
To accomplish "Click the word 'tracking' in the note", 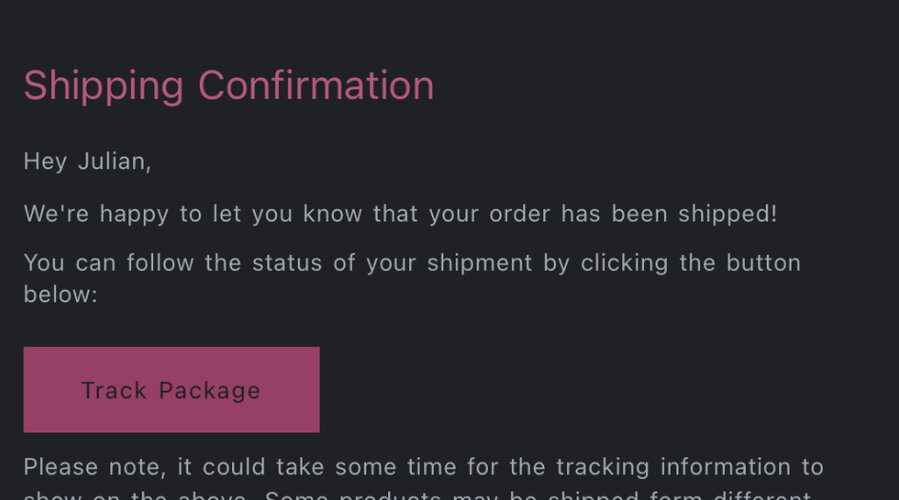I will pyautogui.click(x=603, y=467).
